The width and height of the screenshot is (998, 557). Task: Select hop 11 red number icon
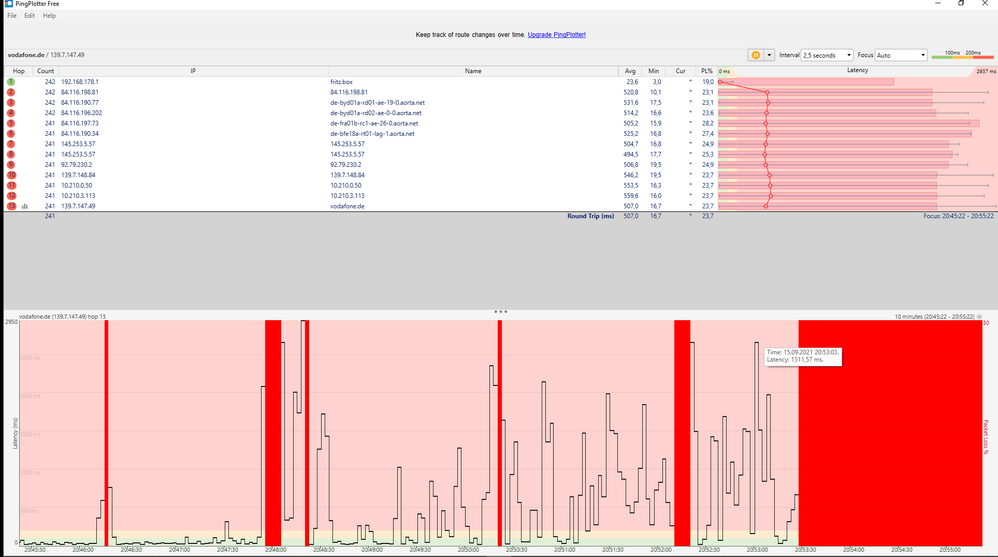11,185
